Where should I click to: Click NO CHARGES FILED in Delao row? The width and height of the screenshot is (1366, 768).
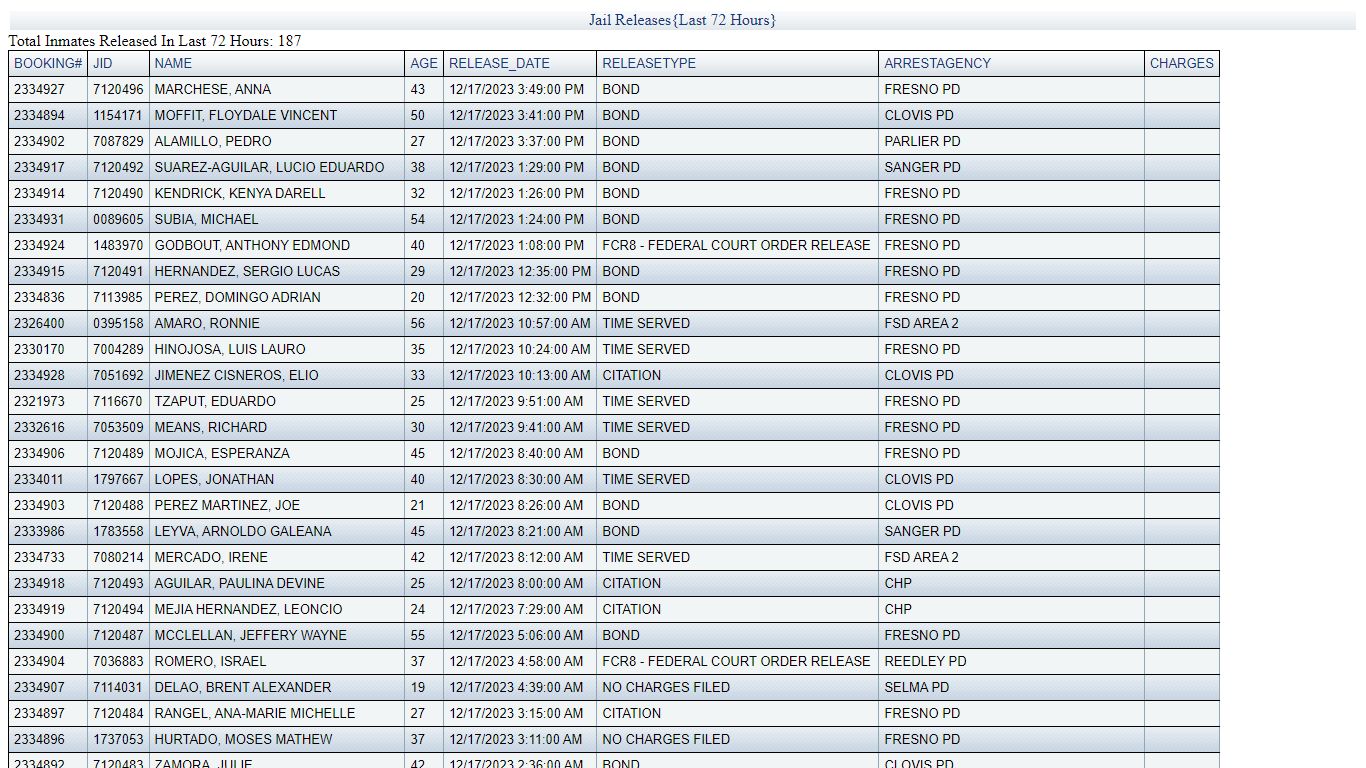coord(666,687)
